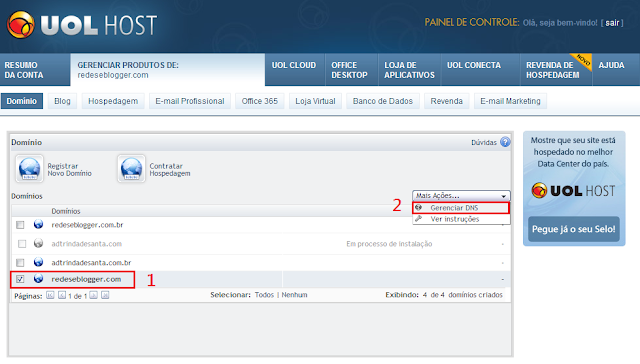Image resolution: width=640 pixels, height=364 pixels.
Task: Click the Ver instruções wrench icon
Action: 418,219
